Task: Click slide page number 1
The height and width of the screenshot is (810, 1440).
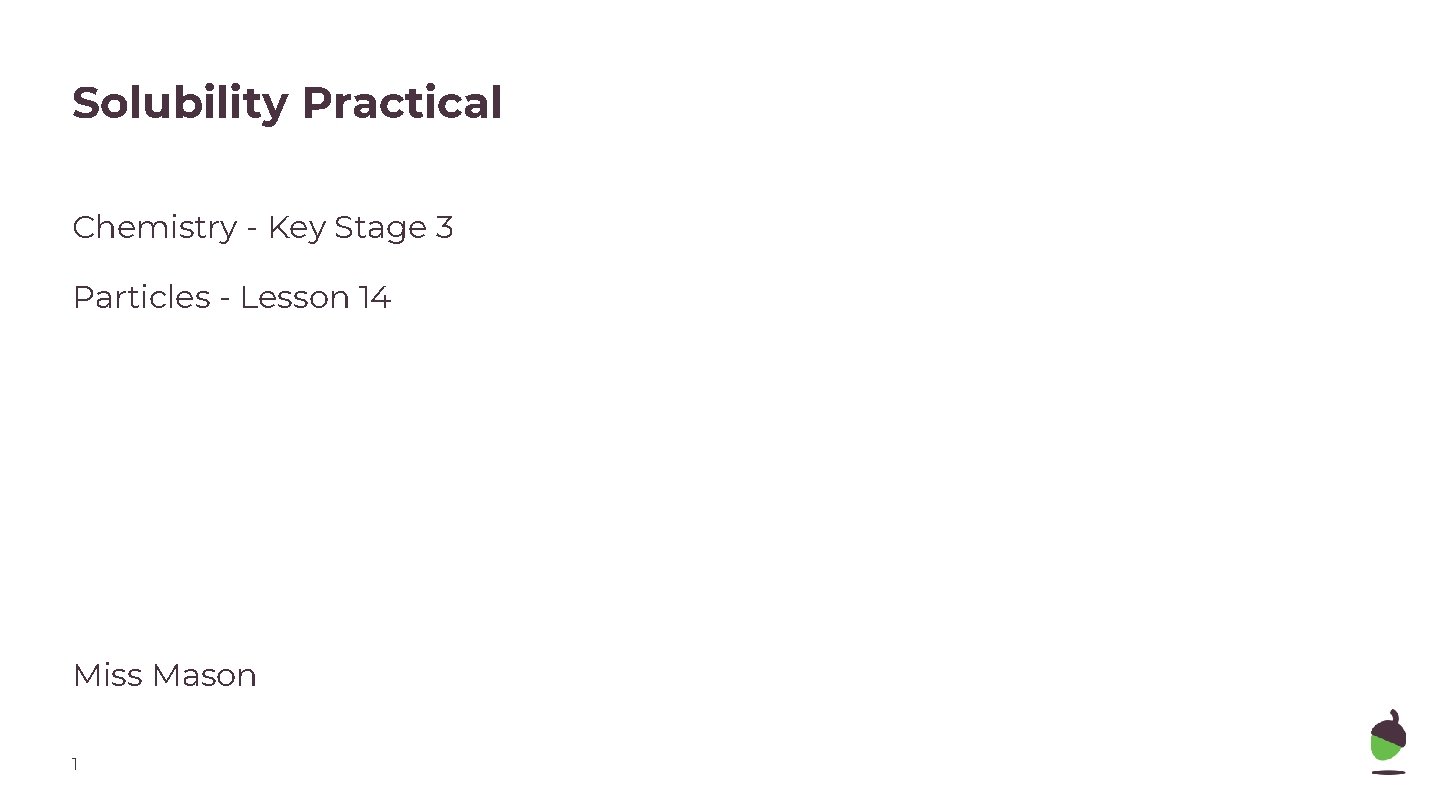Action: pos(75,765)
